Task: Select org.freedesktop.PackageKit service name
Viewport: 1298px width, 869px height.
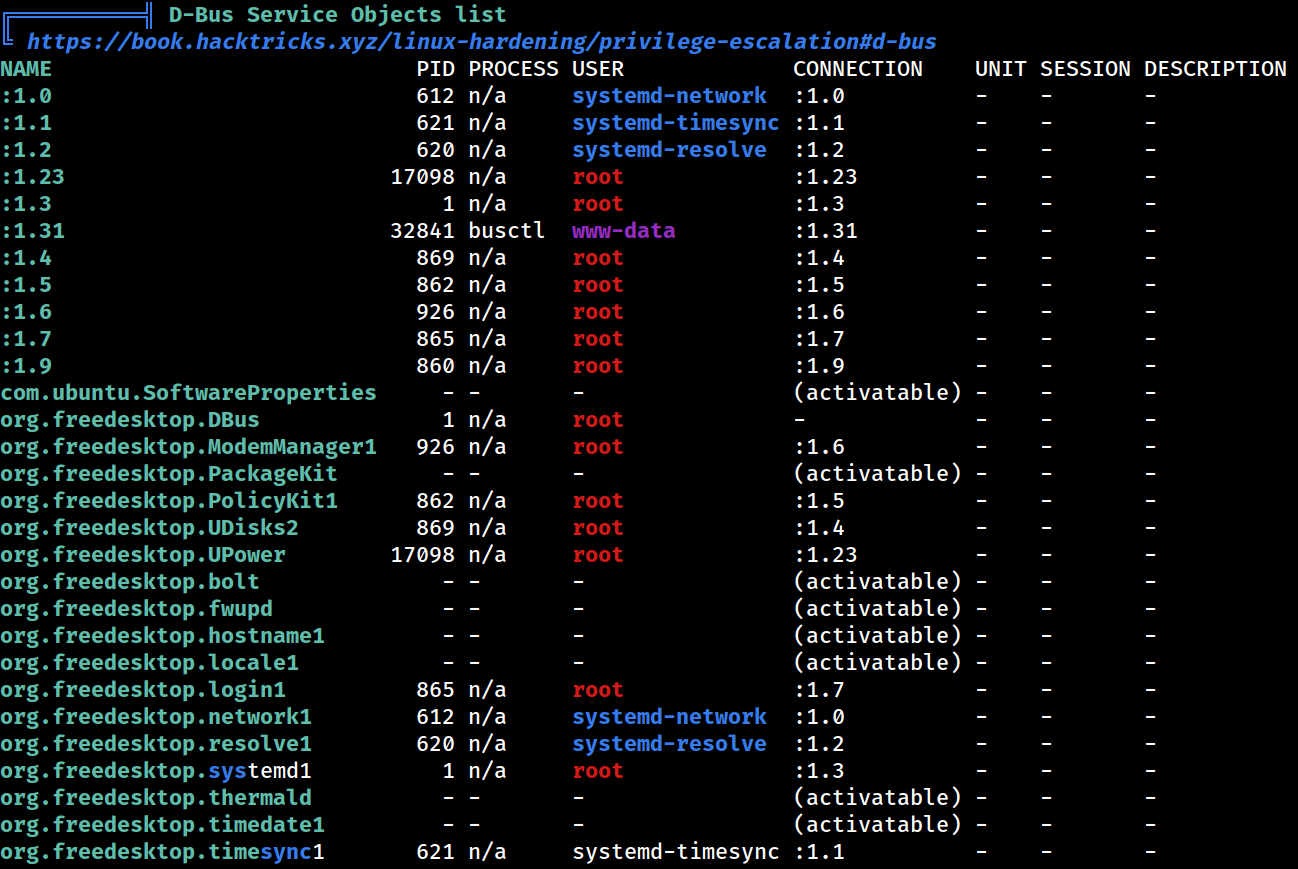Action: (x=169, y=474)
